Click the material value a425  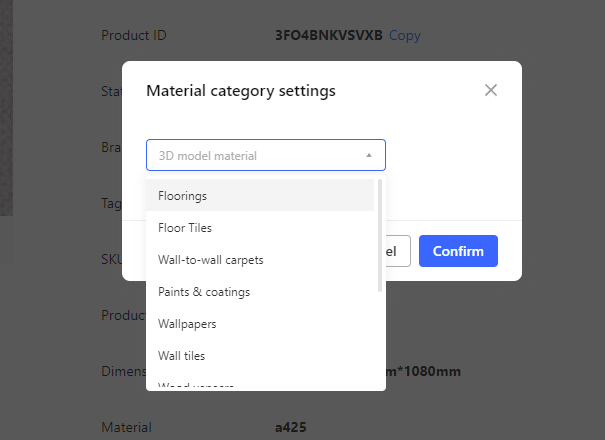(x=291, y=428)
